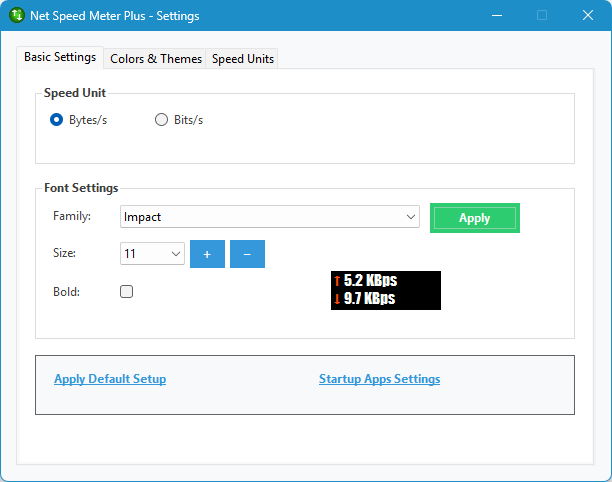
Task: Select the Bytes/s speed unit
Action: 57,120
